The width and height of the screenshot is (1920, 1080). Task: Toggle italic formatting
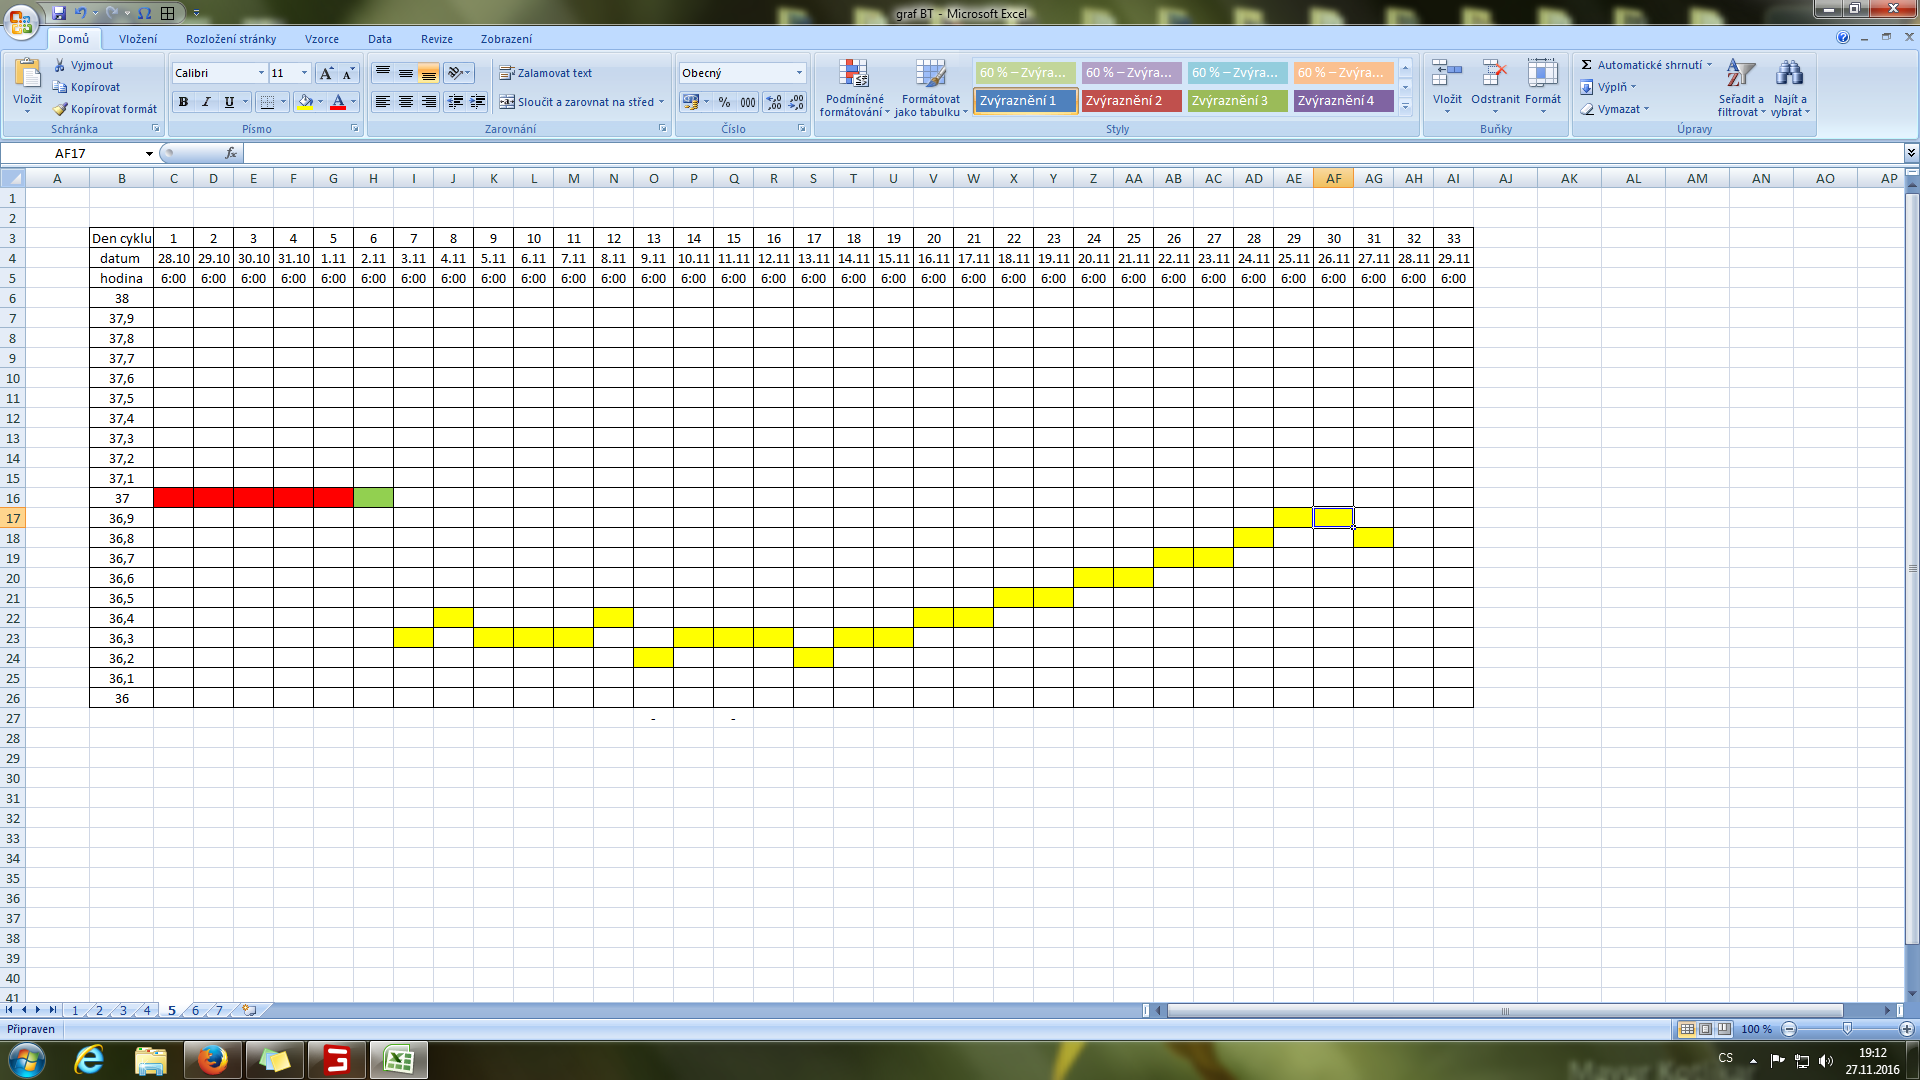pyautogui.click(x=206, y=102)
